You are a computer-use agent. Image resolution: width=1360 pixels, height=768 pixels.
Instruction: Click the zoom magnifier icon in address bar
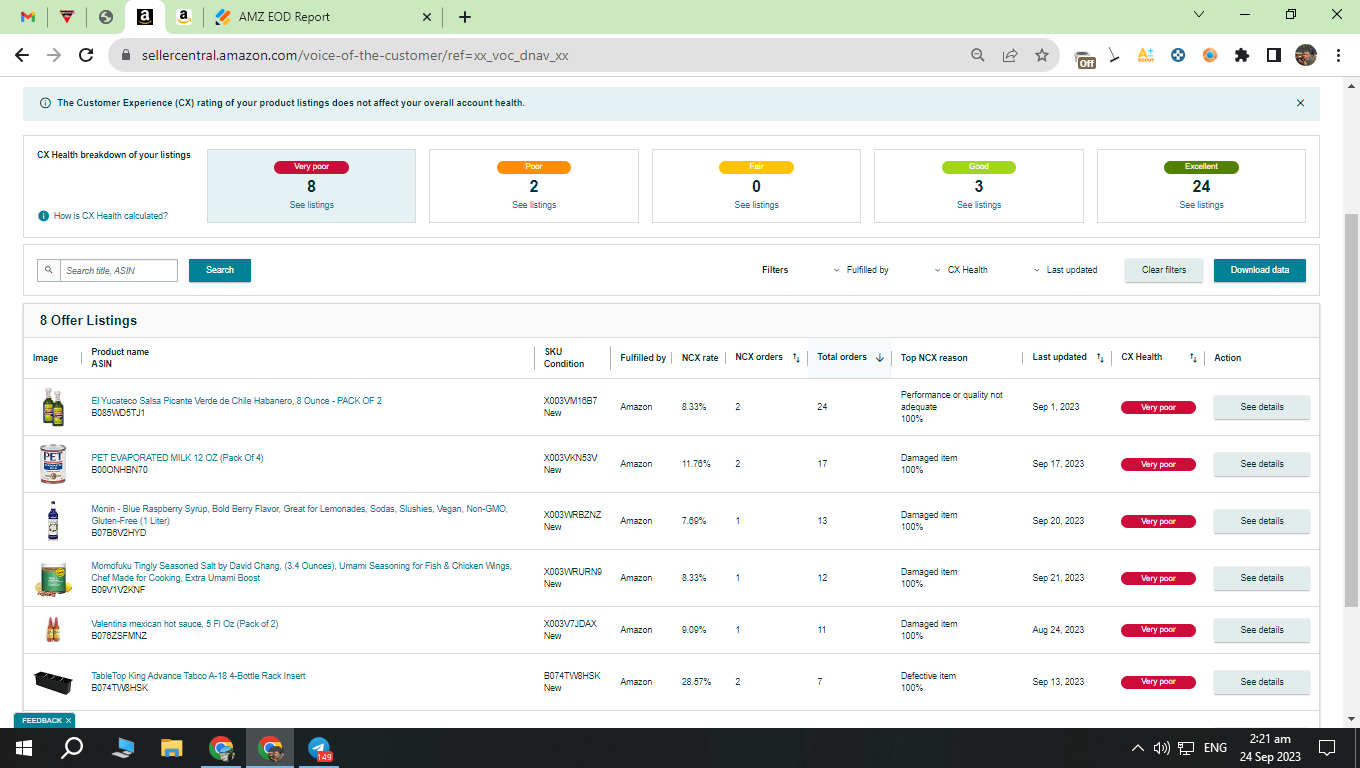coord(978,56)
